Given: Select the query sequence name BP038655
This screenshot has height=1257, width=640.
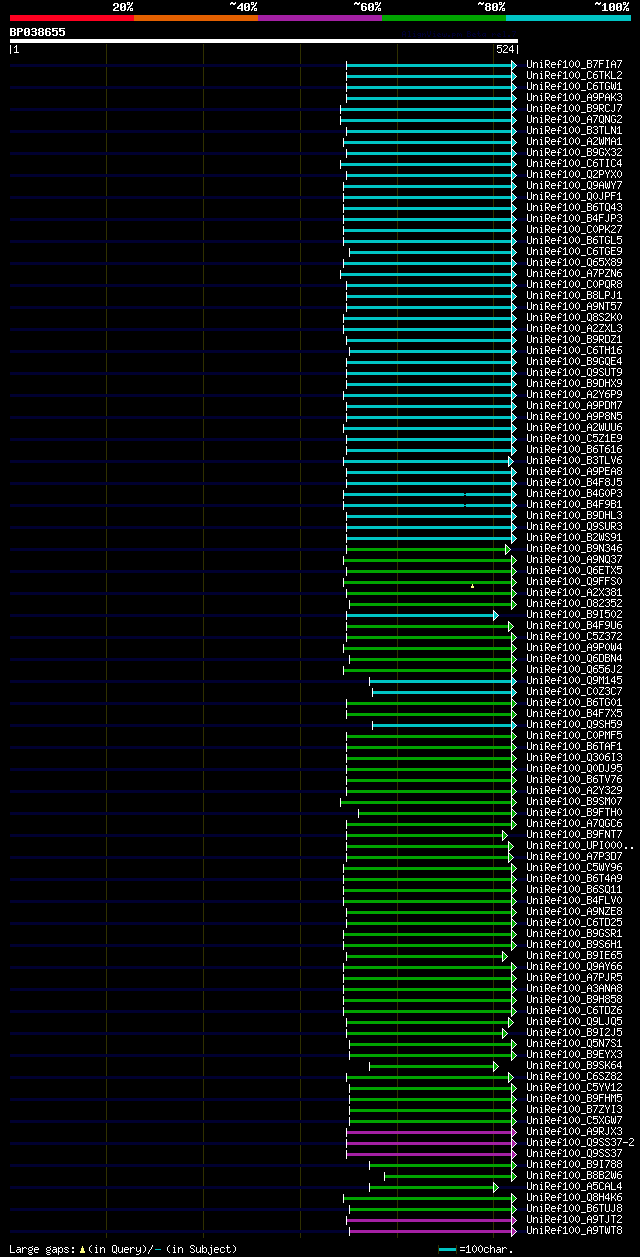Looking at the screenshot, I should pyautogui.click(x=38, y=32).
